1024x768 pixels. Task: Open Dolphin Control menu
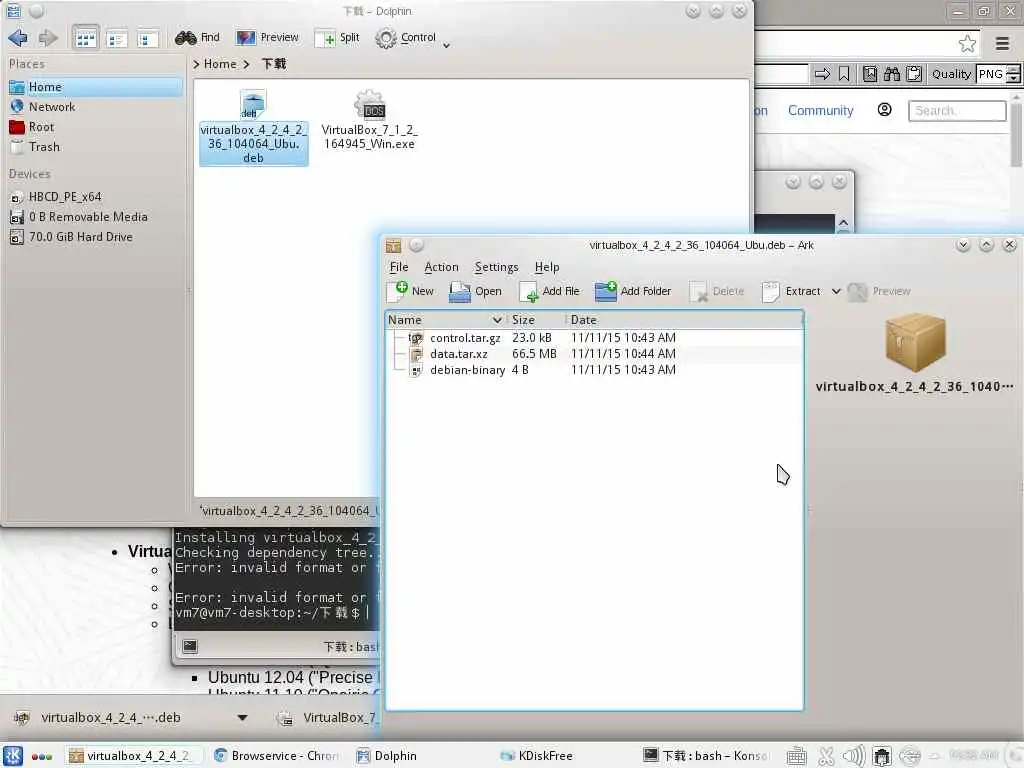click(x=406, y=38)
